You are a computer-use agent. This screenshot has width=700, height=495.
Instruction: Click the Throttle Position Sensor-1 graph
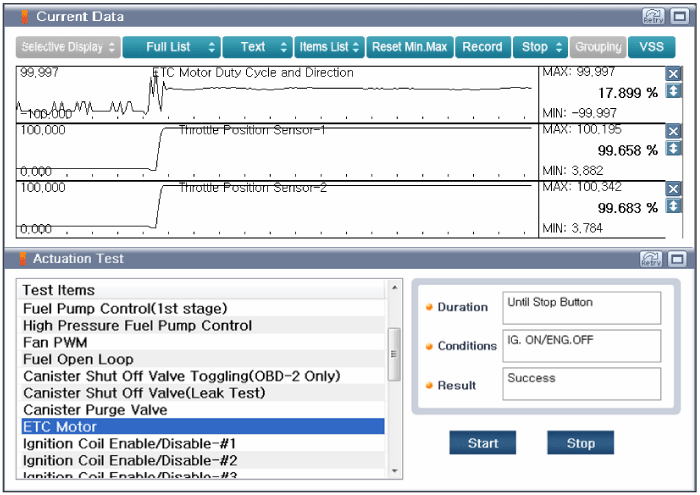tap(277, 152)
